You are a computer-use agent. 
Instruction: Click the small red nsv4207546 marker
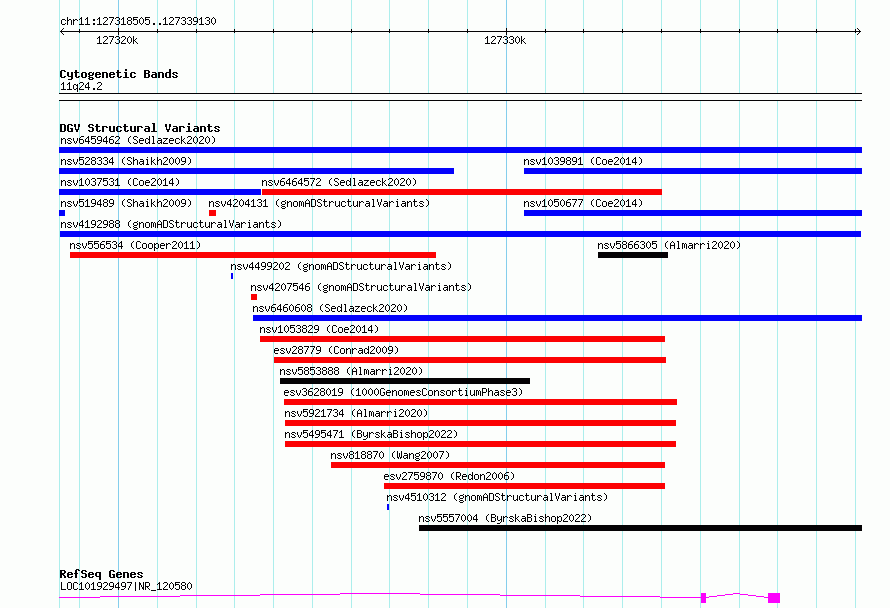point(254,297)
